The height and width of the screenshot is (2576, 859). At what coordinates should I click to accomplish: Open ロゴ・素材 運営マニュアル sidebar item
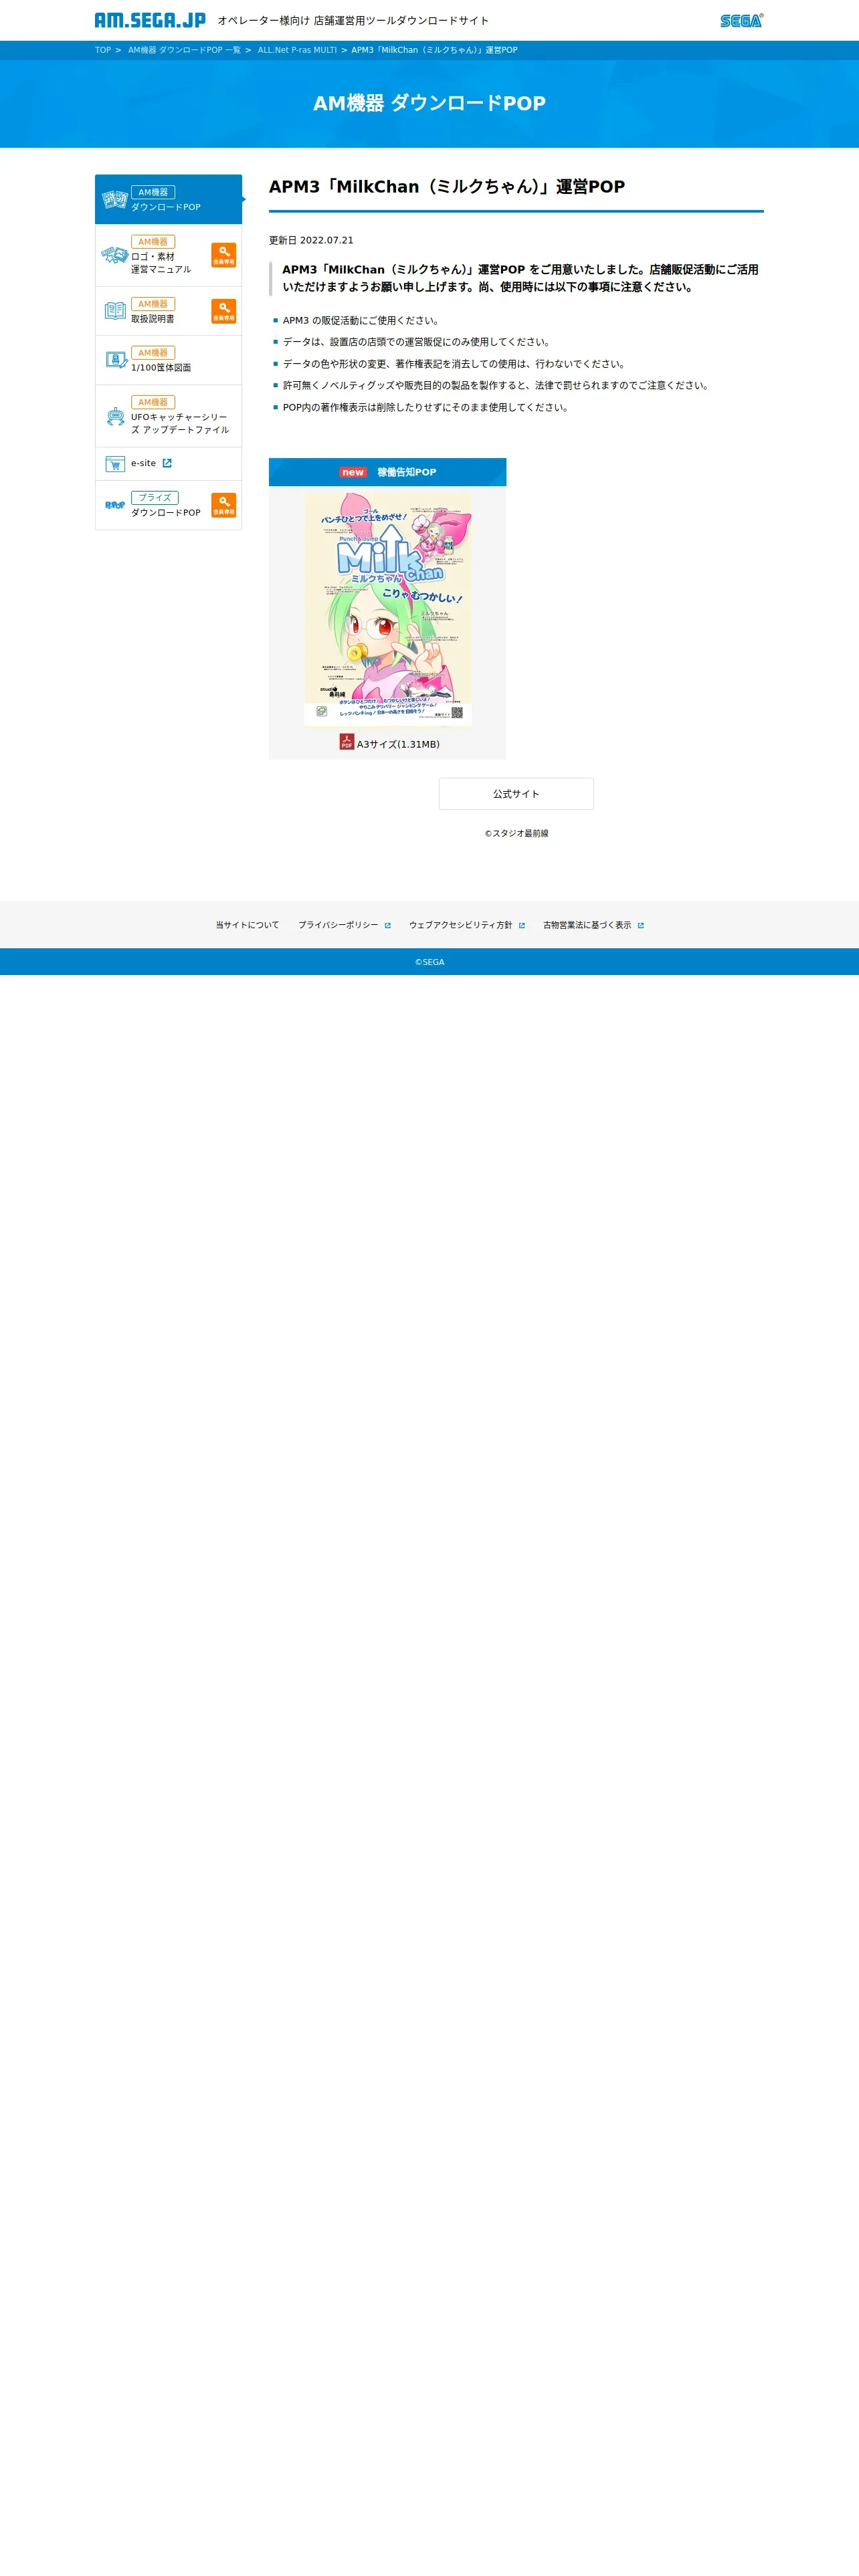click(x=168, y=255)
